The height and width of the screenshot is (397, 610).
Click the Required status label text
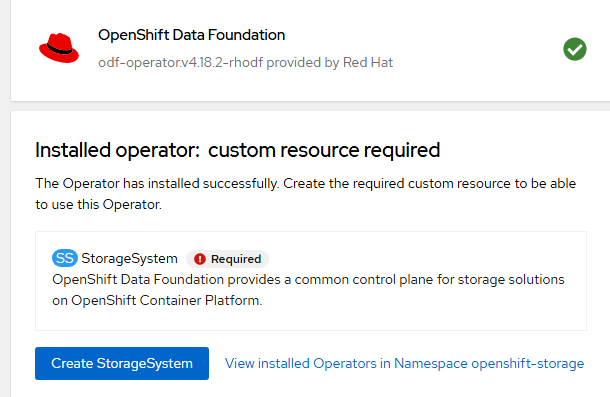tap(236, 259)
